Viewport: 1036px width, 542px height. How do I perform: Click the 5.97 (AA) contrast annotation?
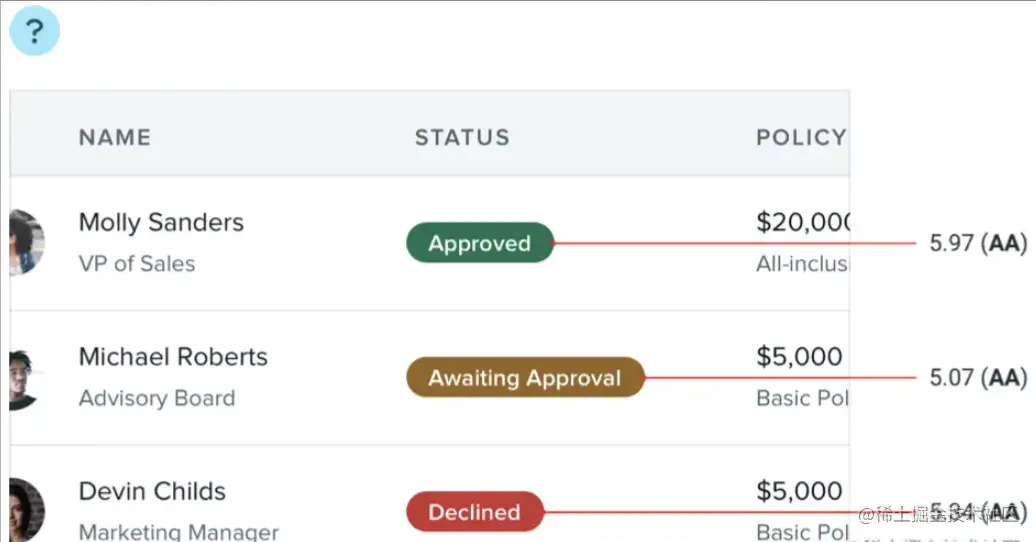977,243
